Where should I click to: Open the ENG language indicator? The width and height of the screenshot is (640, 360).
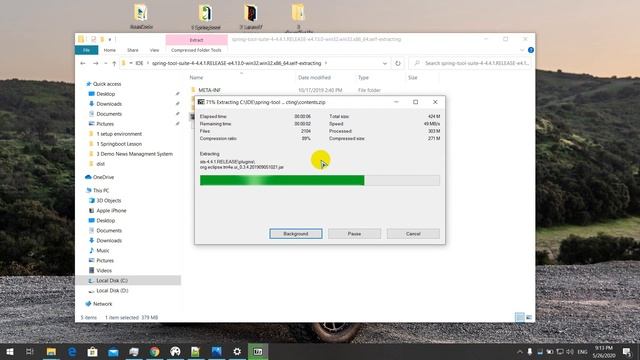(582, 351)
